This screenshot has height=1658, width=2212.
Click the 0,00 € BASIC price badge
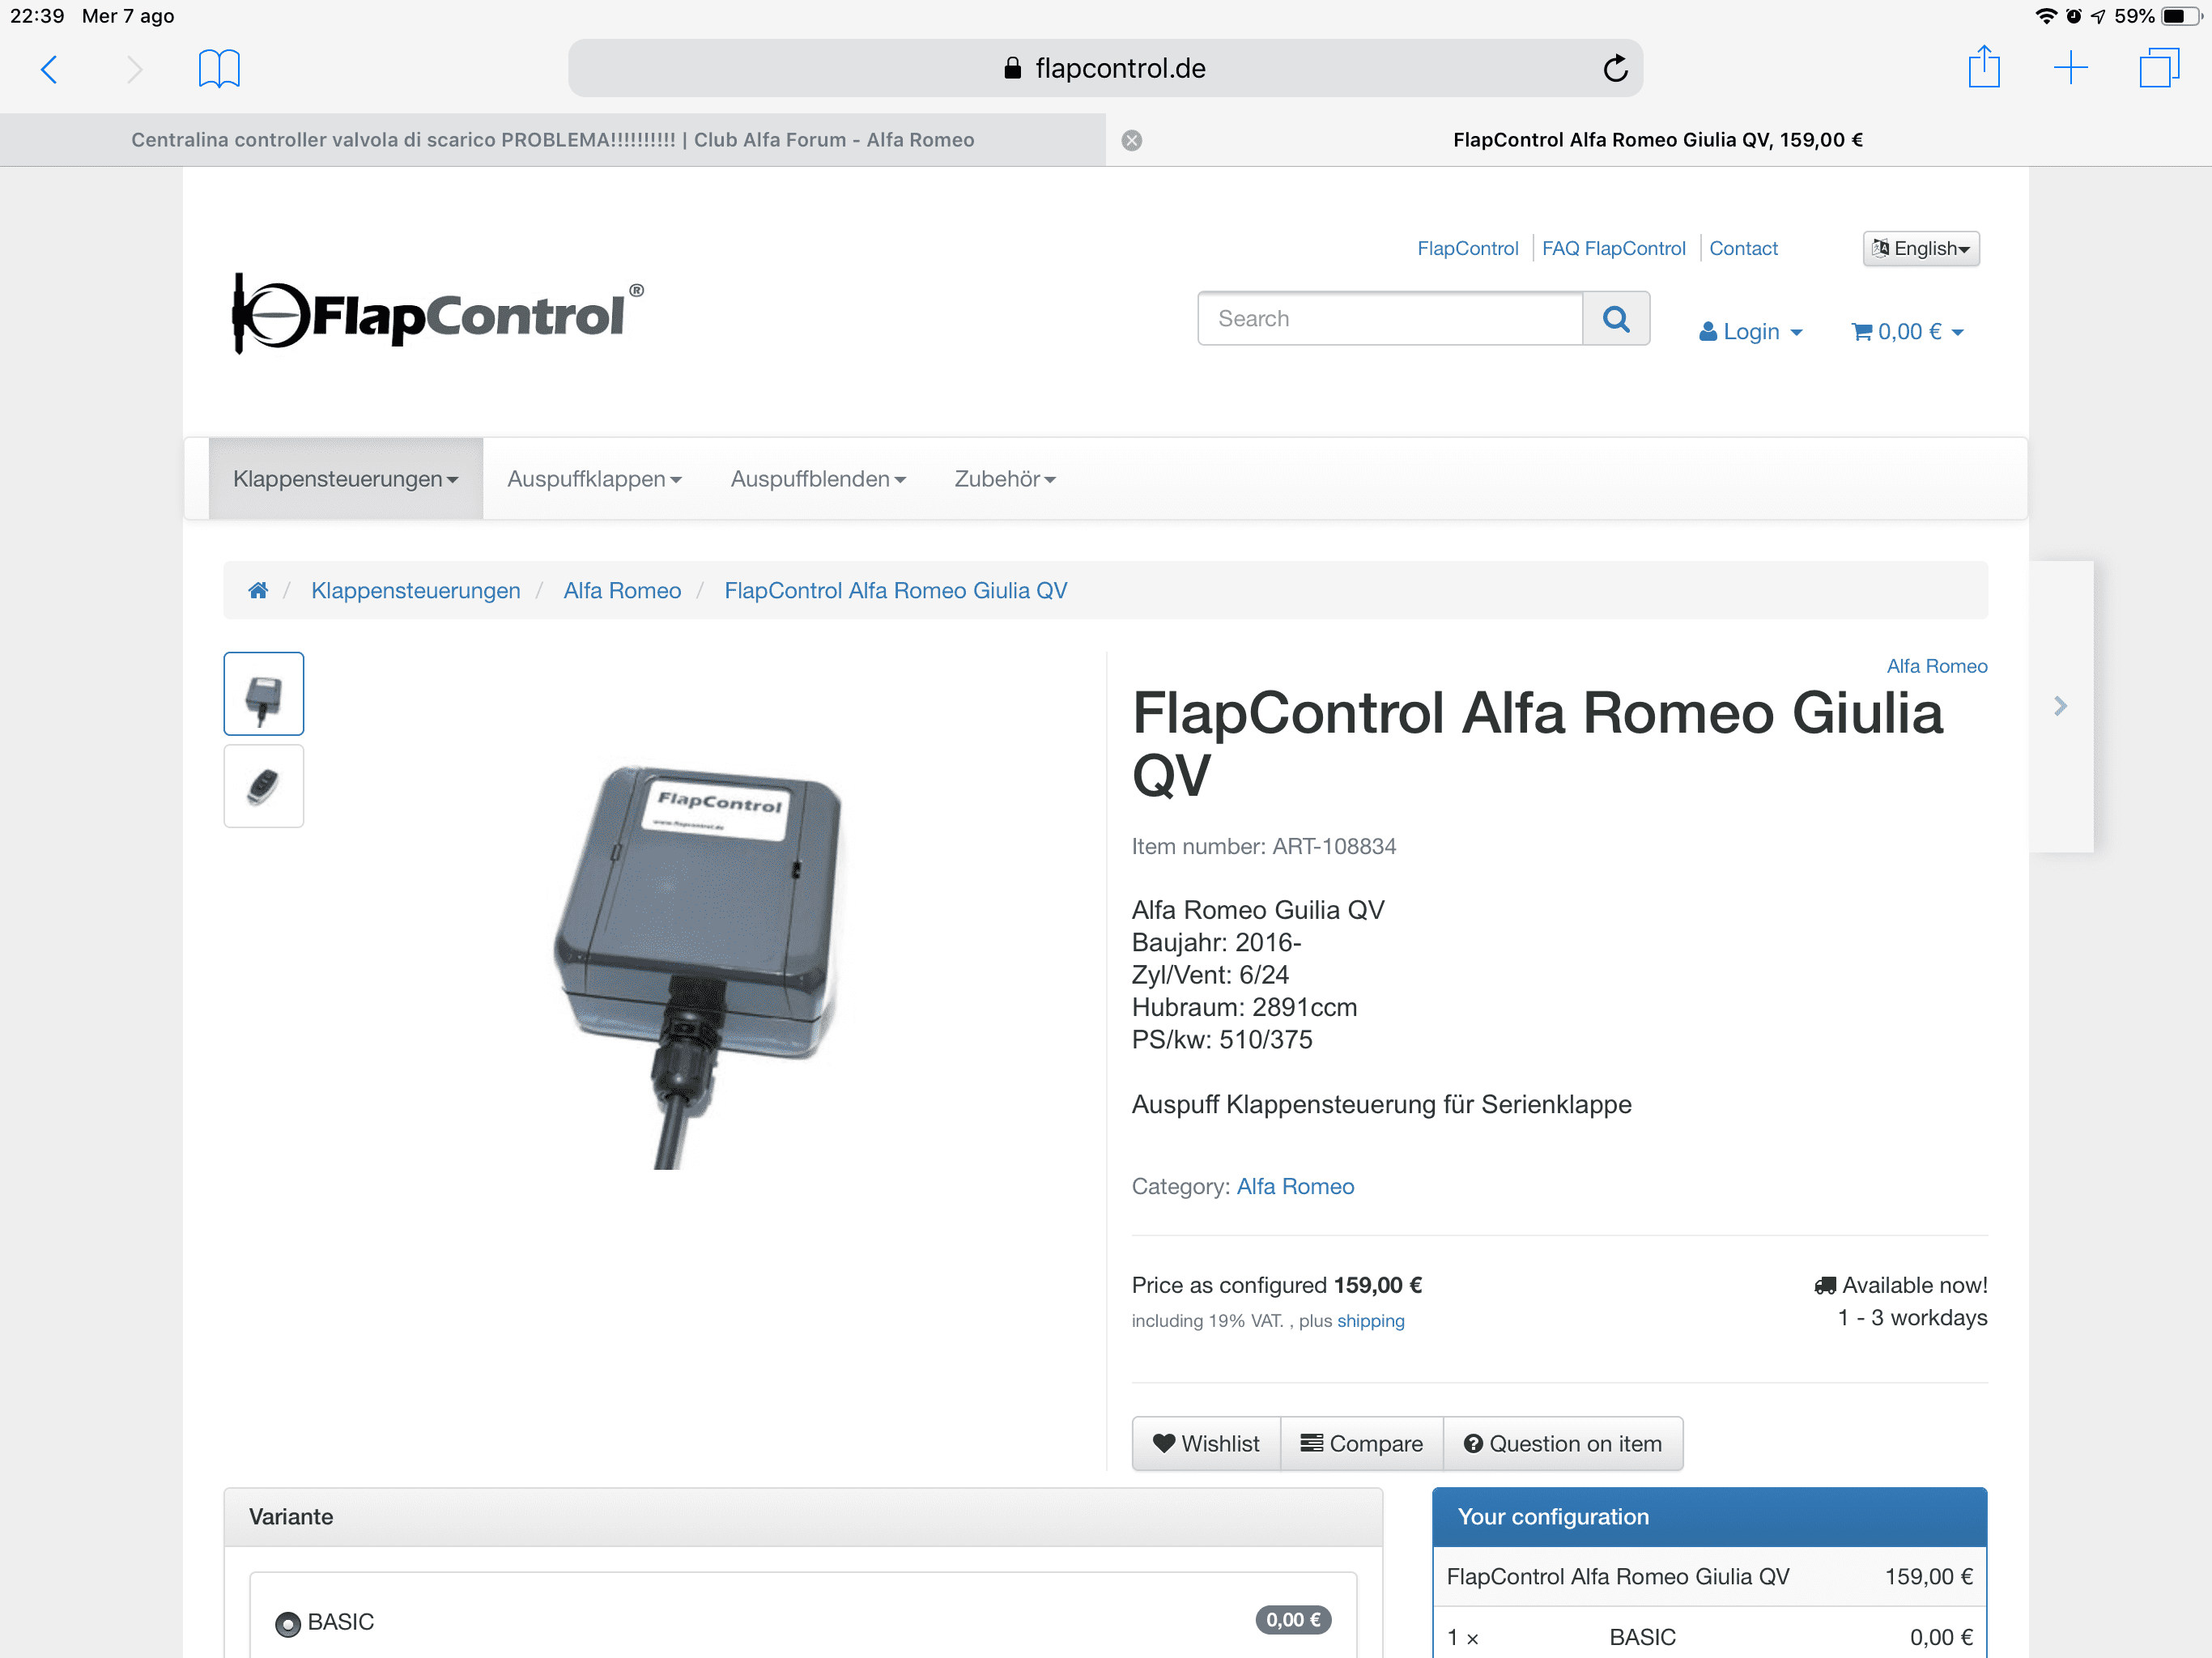[x=1293, y=1620]
